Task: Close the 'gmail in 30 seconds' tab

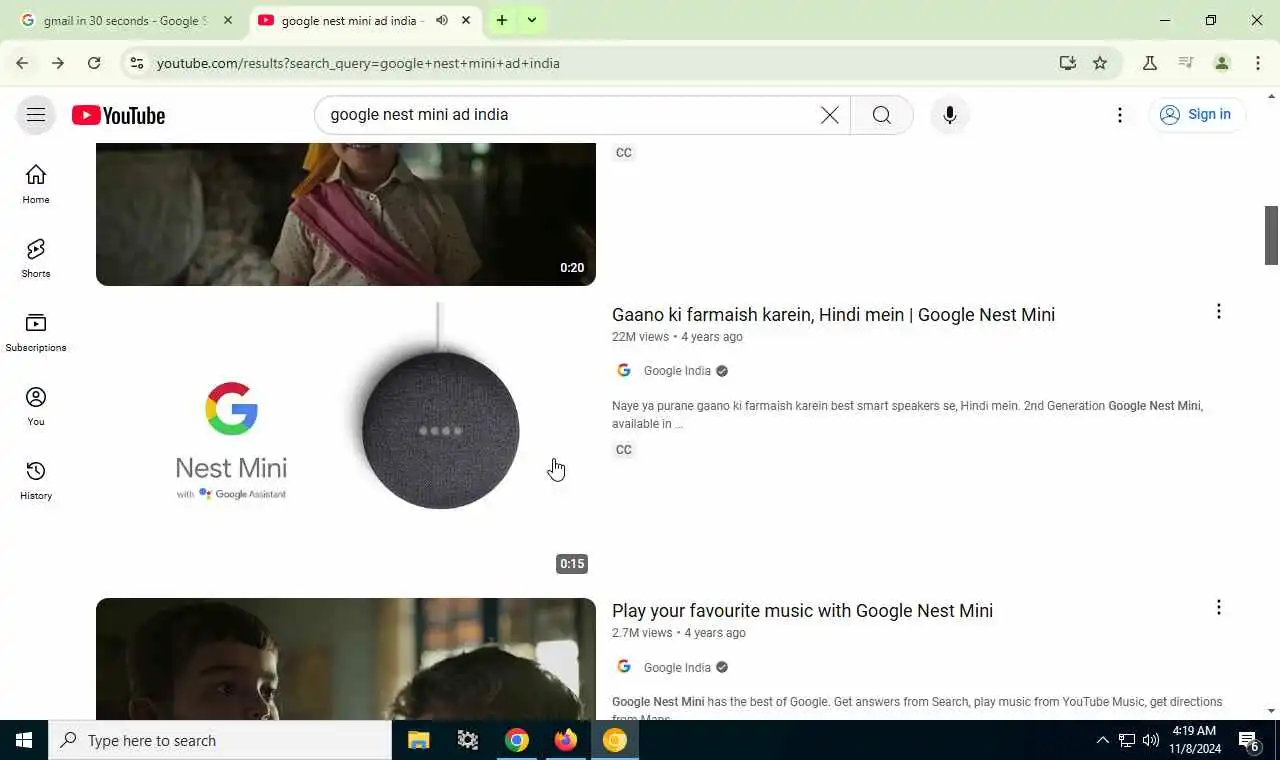Action: coord(227,20)
